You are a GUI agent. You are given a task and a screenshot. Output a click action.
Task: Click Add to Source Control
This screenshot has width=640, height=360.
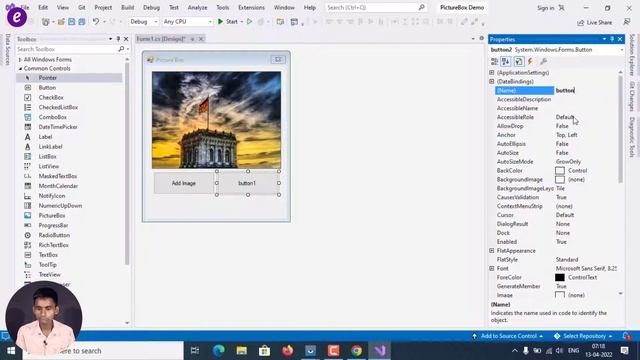(508, 336)
